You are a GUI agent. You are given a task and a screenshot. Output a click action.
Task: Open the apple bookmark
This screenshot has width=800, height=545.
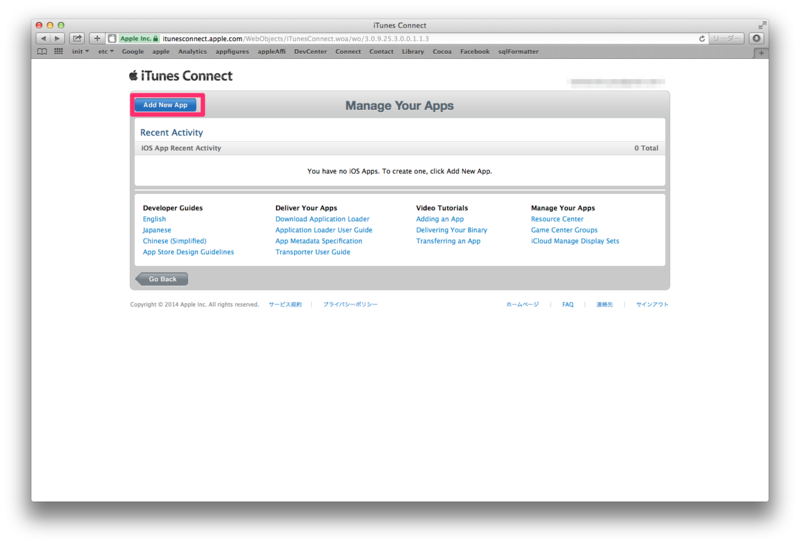tap(161, 52)
